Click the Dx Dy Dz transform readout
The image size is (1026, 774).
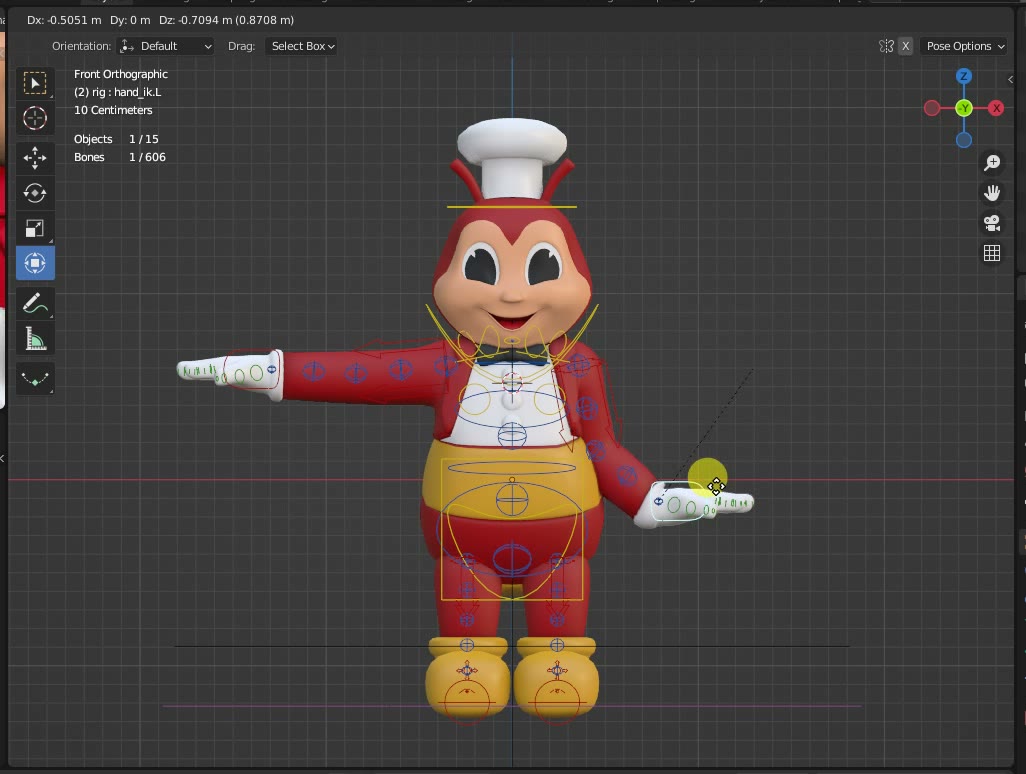coord(160,20)
